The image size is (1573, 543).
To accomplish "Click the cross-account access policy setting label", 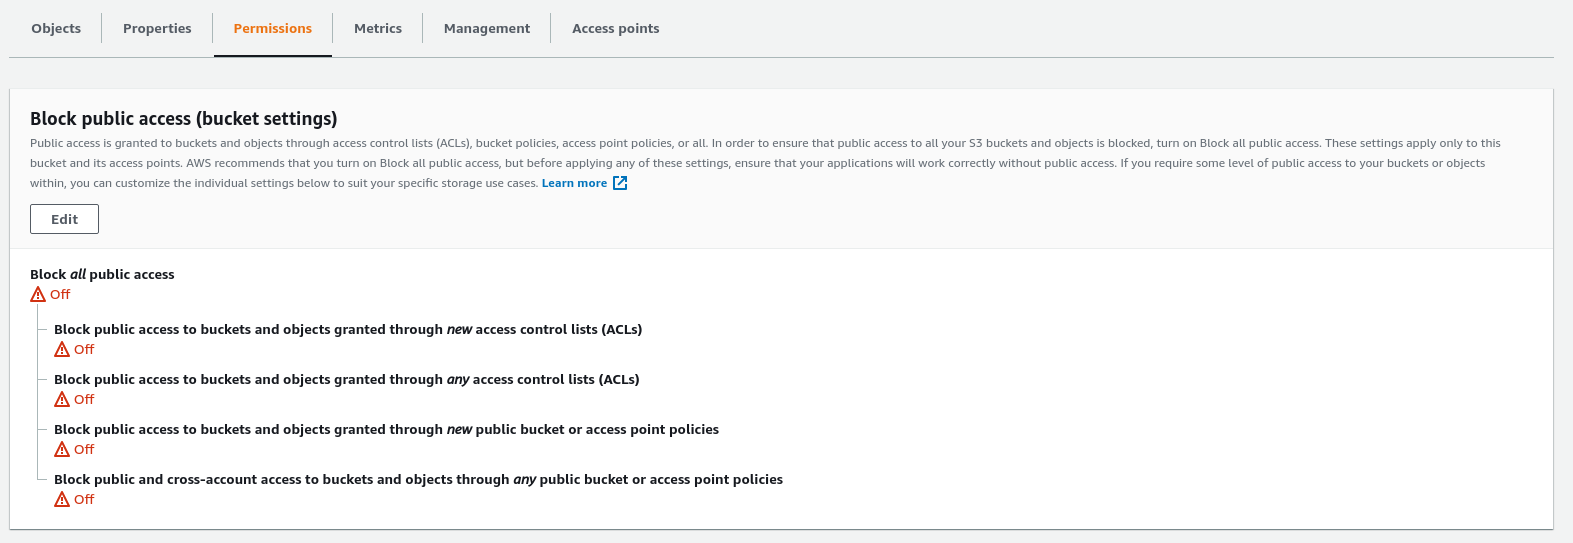I will (418, 479).
